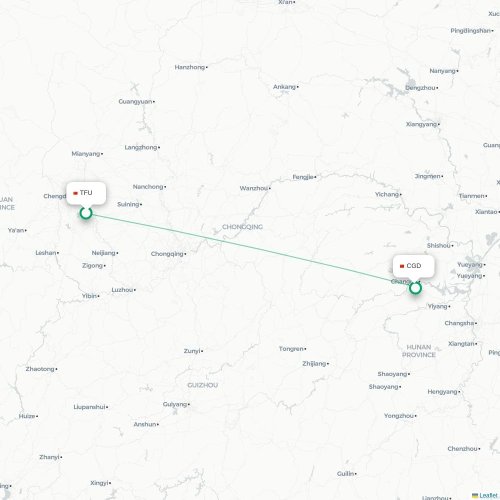Click the CHONGQING province label
This screenshot has width=500, height=500.
pos(242,227)
